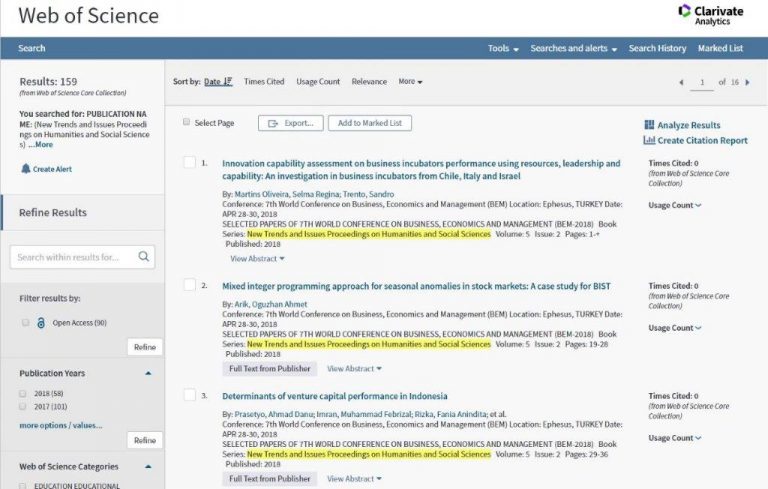Tick the 2018 publication year checkbox
Viewport: 768px width, 489px height.
click(23, 394)
